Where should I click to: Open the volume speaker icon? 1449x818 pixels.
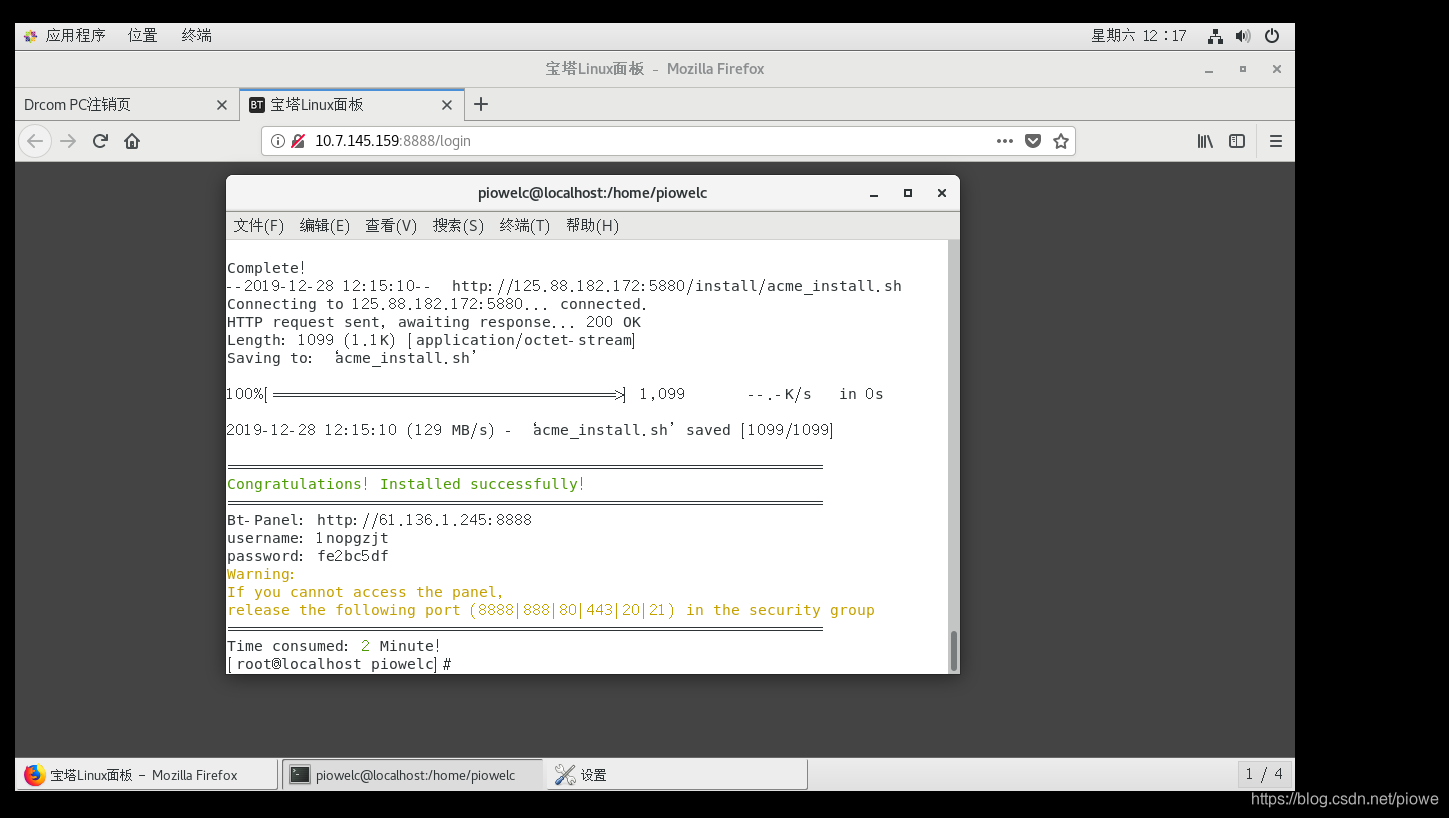point(1243,36)
